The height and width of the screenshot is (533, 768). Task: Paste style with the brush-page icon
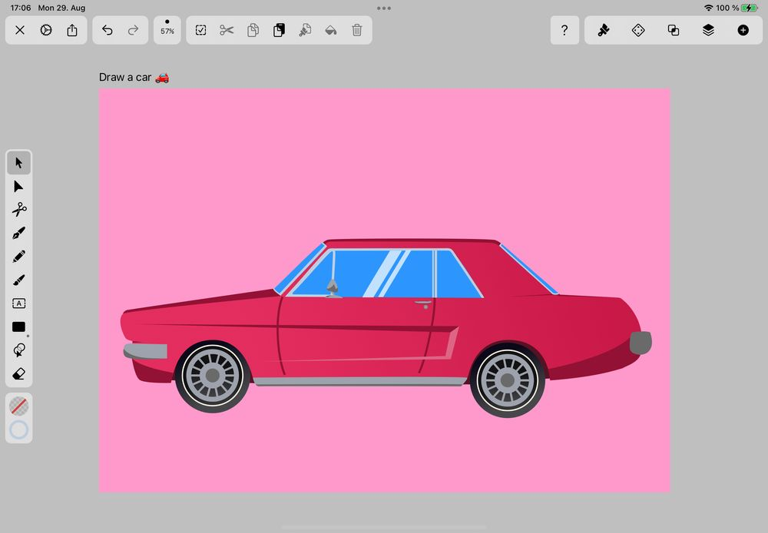point(305,30)
